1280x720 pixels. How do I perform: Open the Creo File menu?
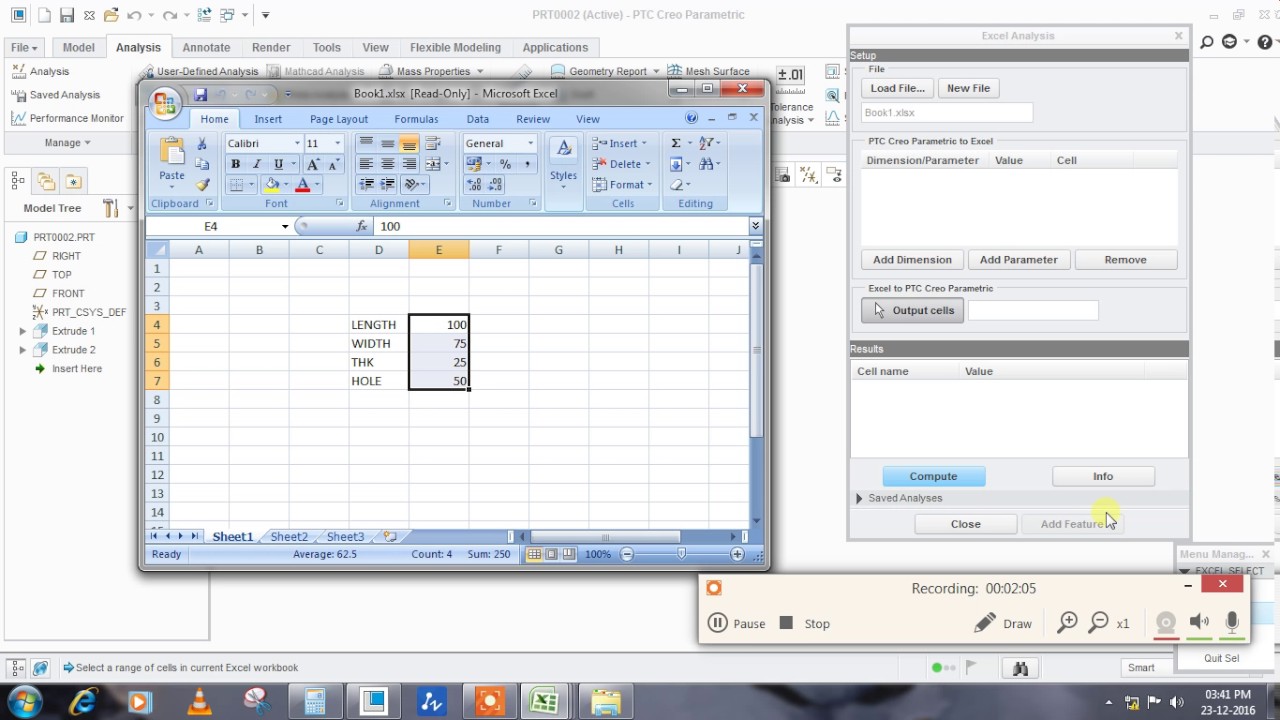24,47
